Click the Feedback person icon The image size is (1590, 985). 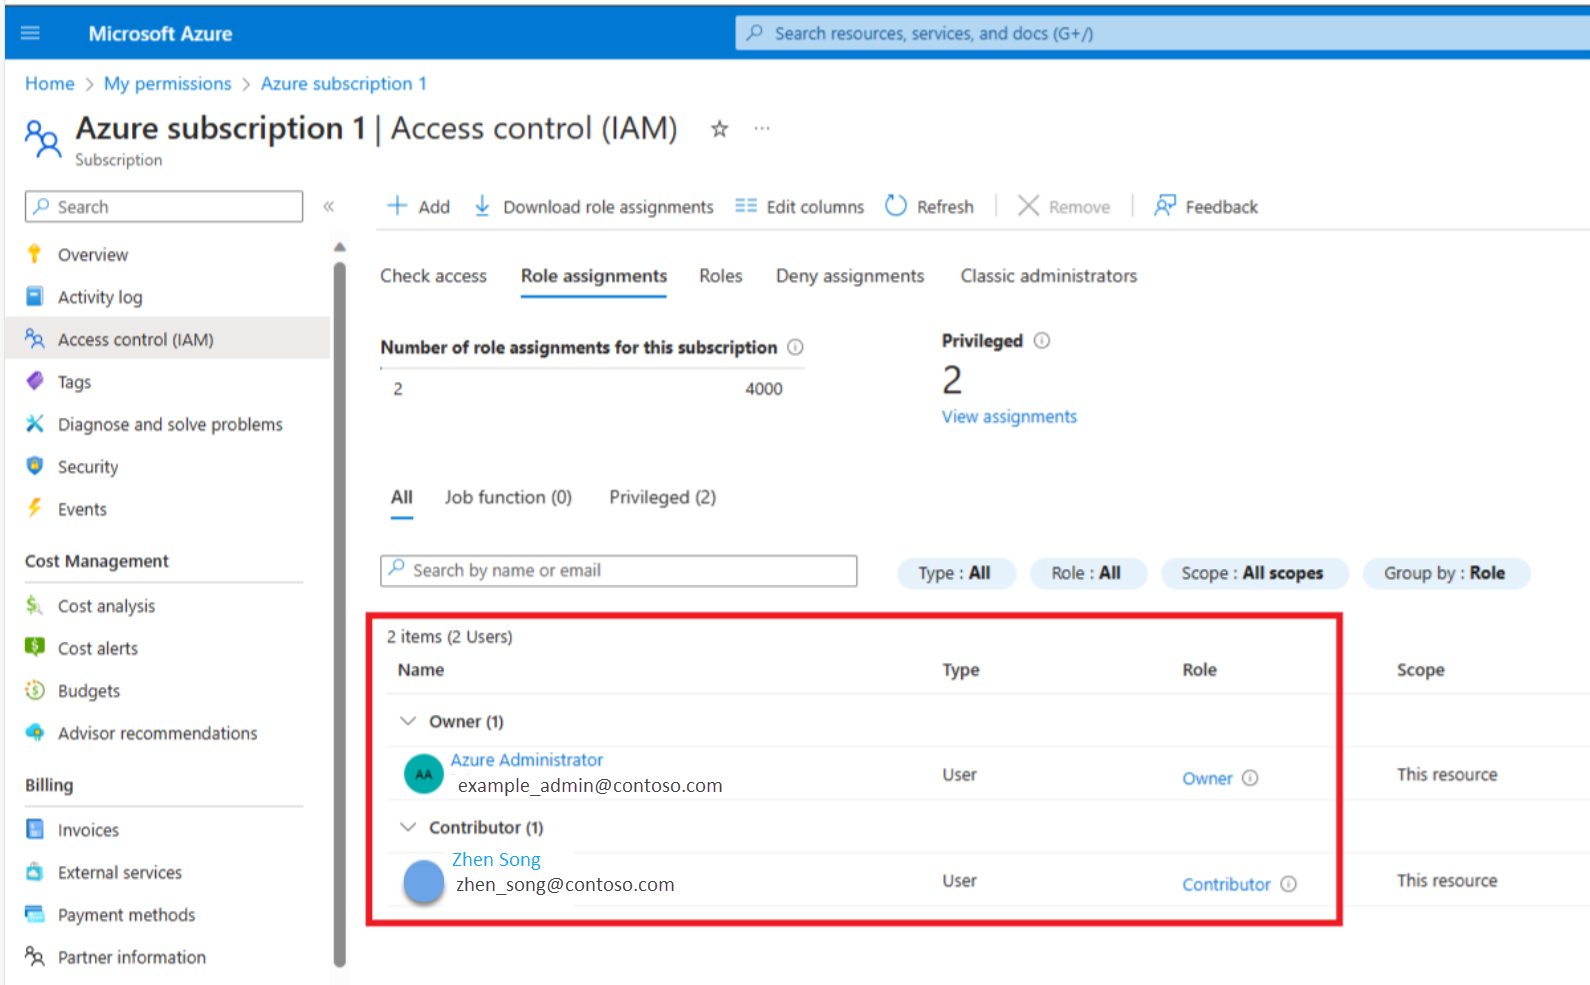pyautogui.click(x=1165, y=206)
